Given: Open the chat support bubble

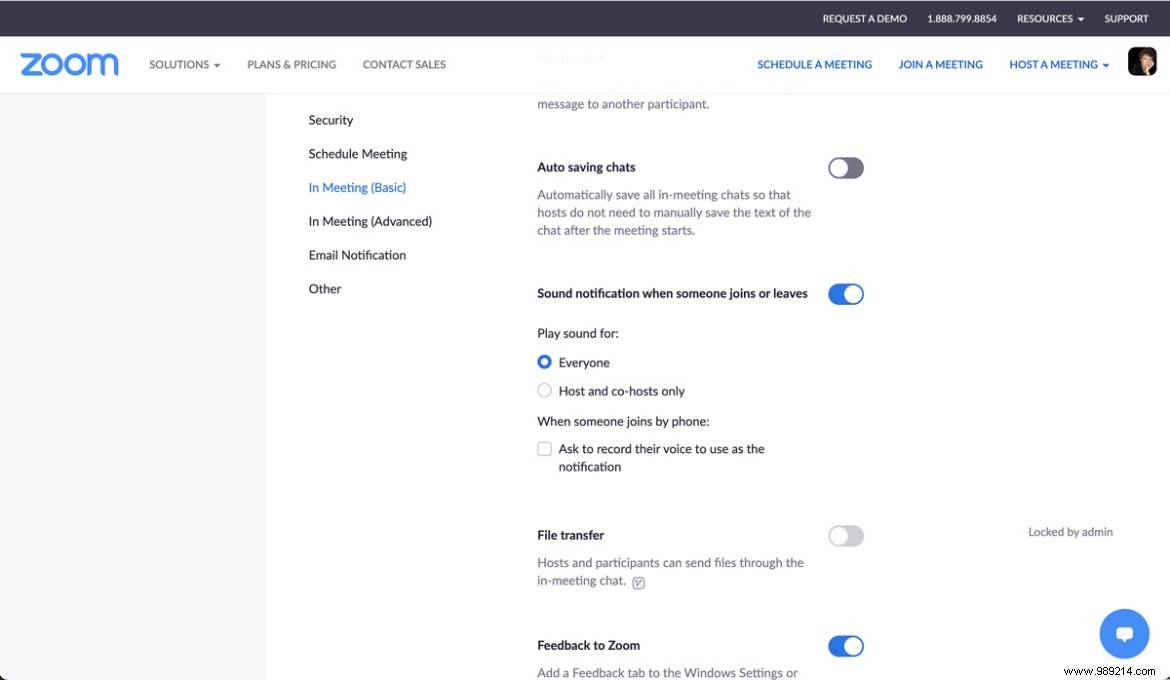Looking at the screenshot, I should [1124, 633].
